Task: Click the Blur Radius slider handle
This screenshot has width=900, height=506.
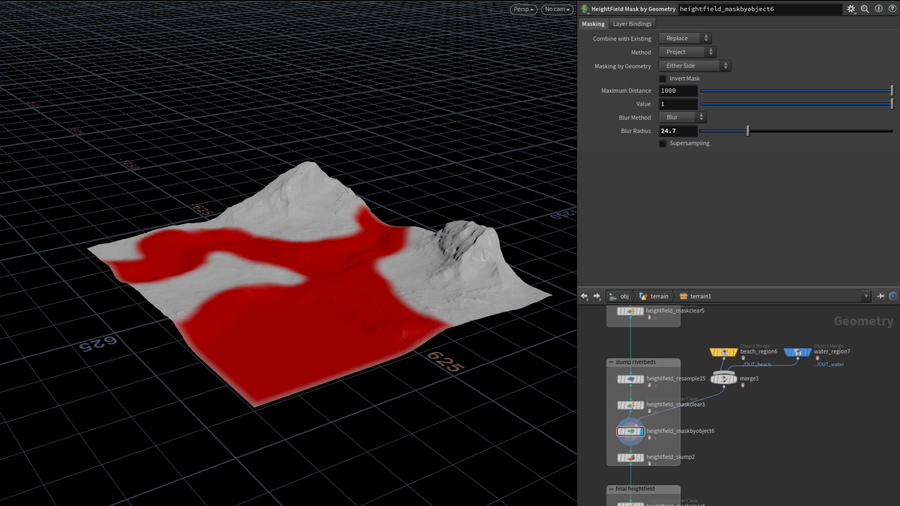Action: pos(747,131)
